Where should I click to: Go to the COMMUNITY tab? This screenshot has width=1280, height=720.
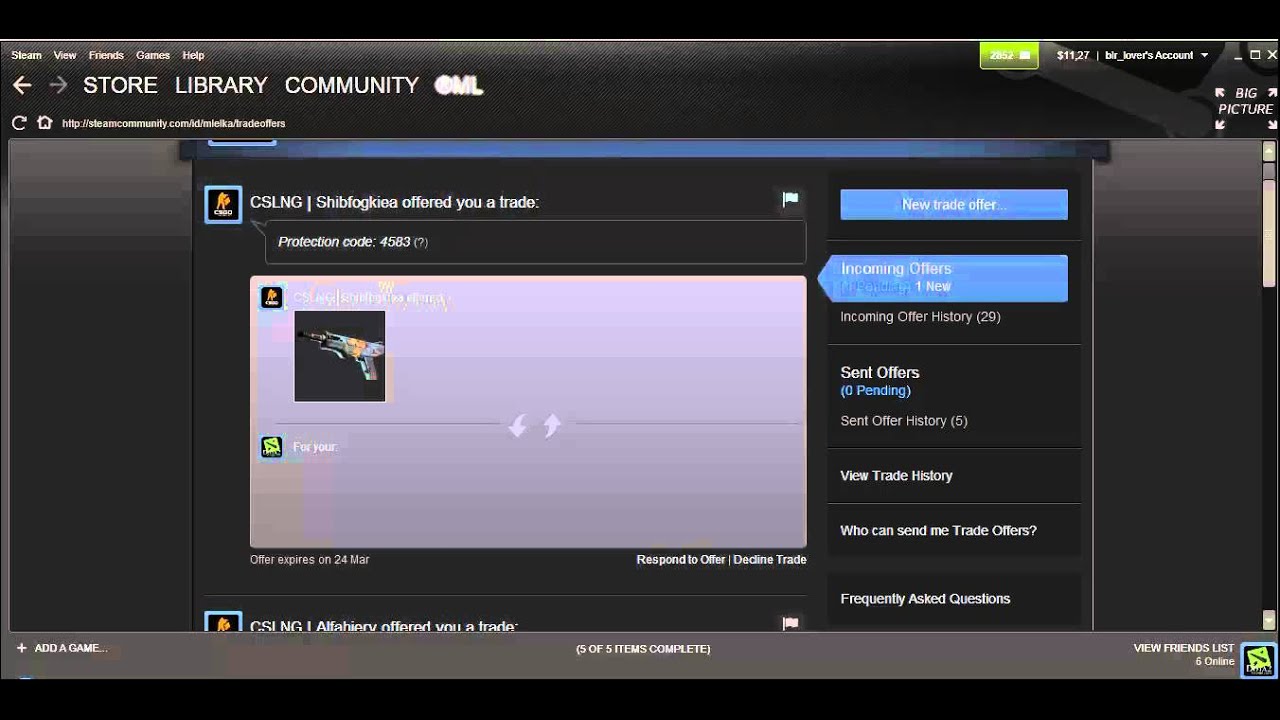click(x=351, y=85)
